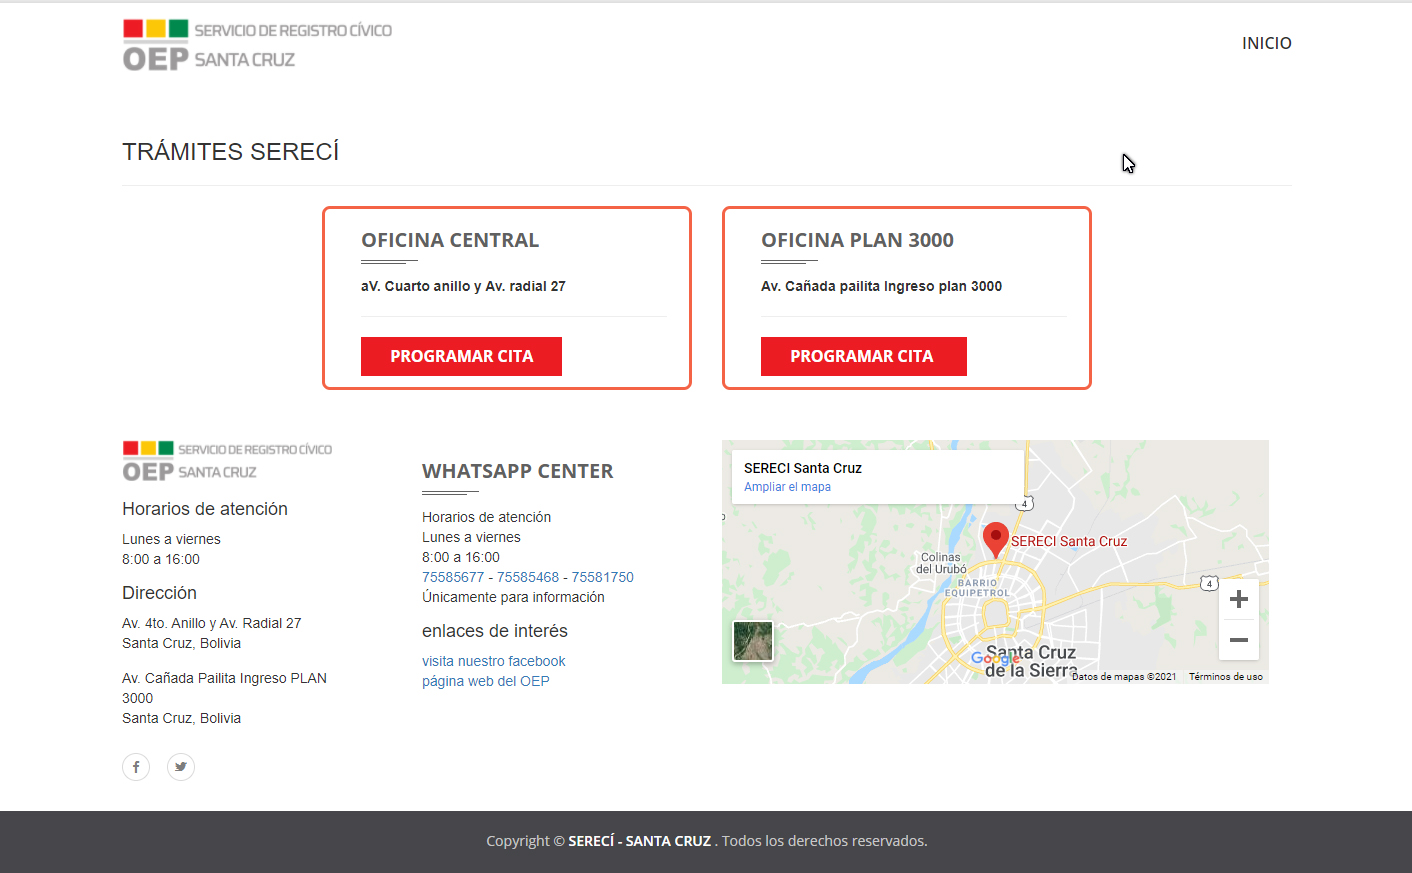Click the red SERECI map pin
The width and height of the screenshot is (1412, 873).
click(995, 538)
